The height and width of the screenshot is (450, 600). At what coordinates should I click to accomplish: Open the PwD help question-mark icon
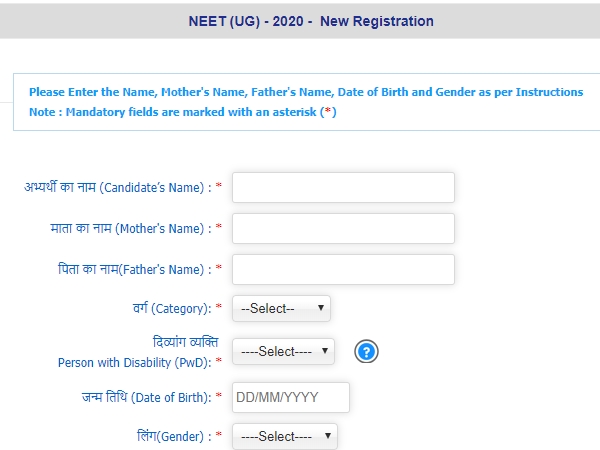[366, 352]
